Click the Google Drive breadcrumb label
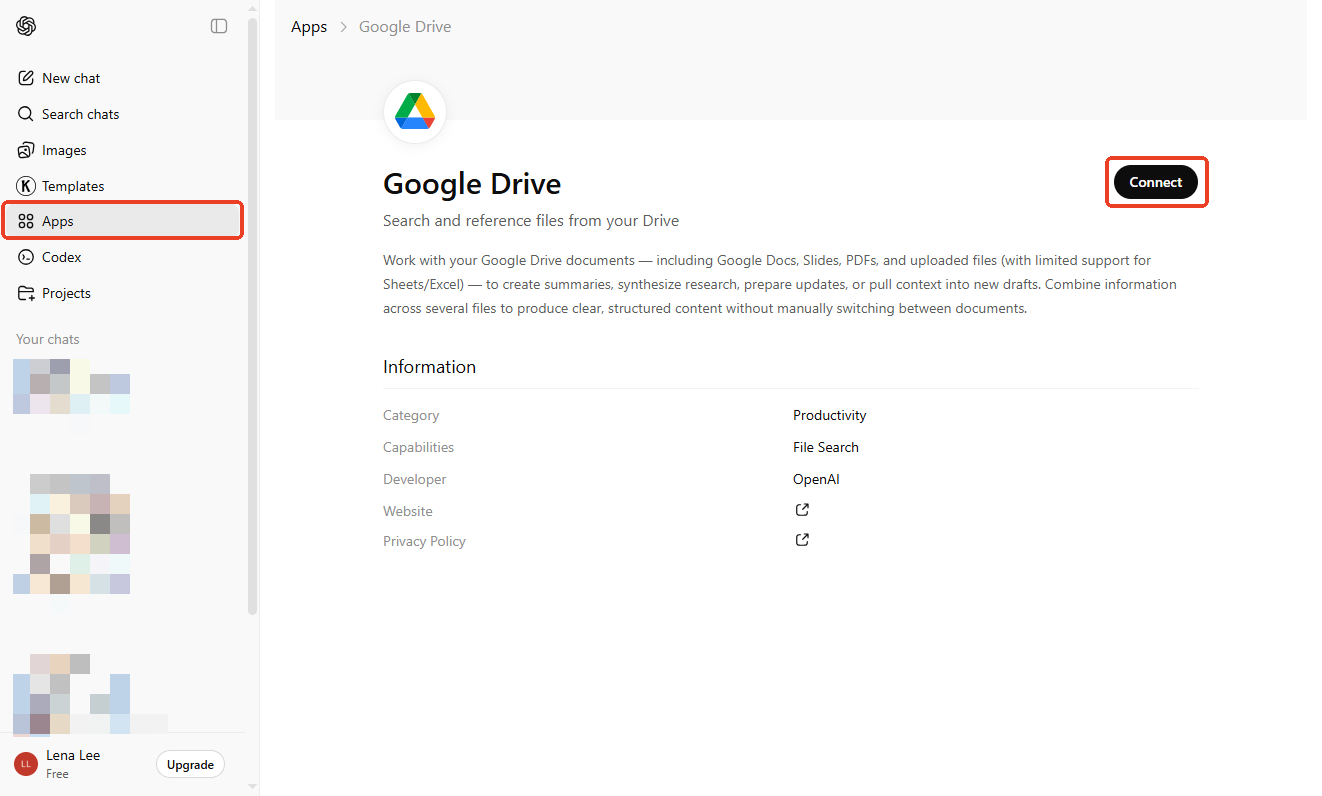This screenshot has width=1322, height=796. (x=404, y=26)
